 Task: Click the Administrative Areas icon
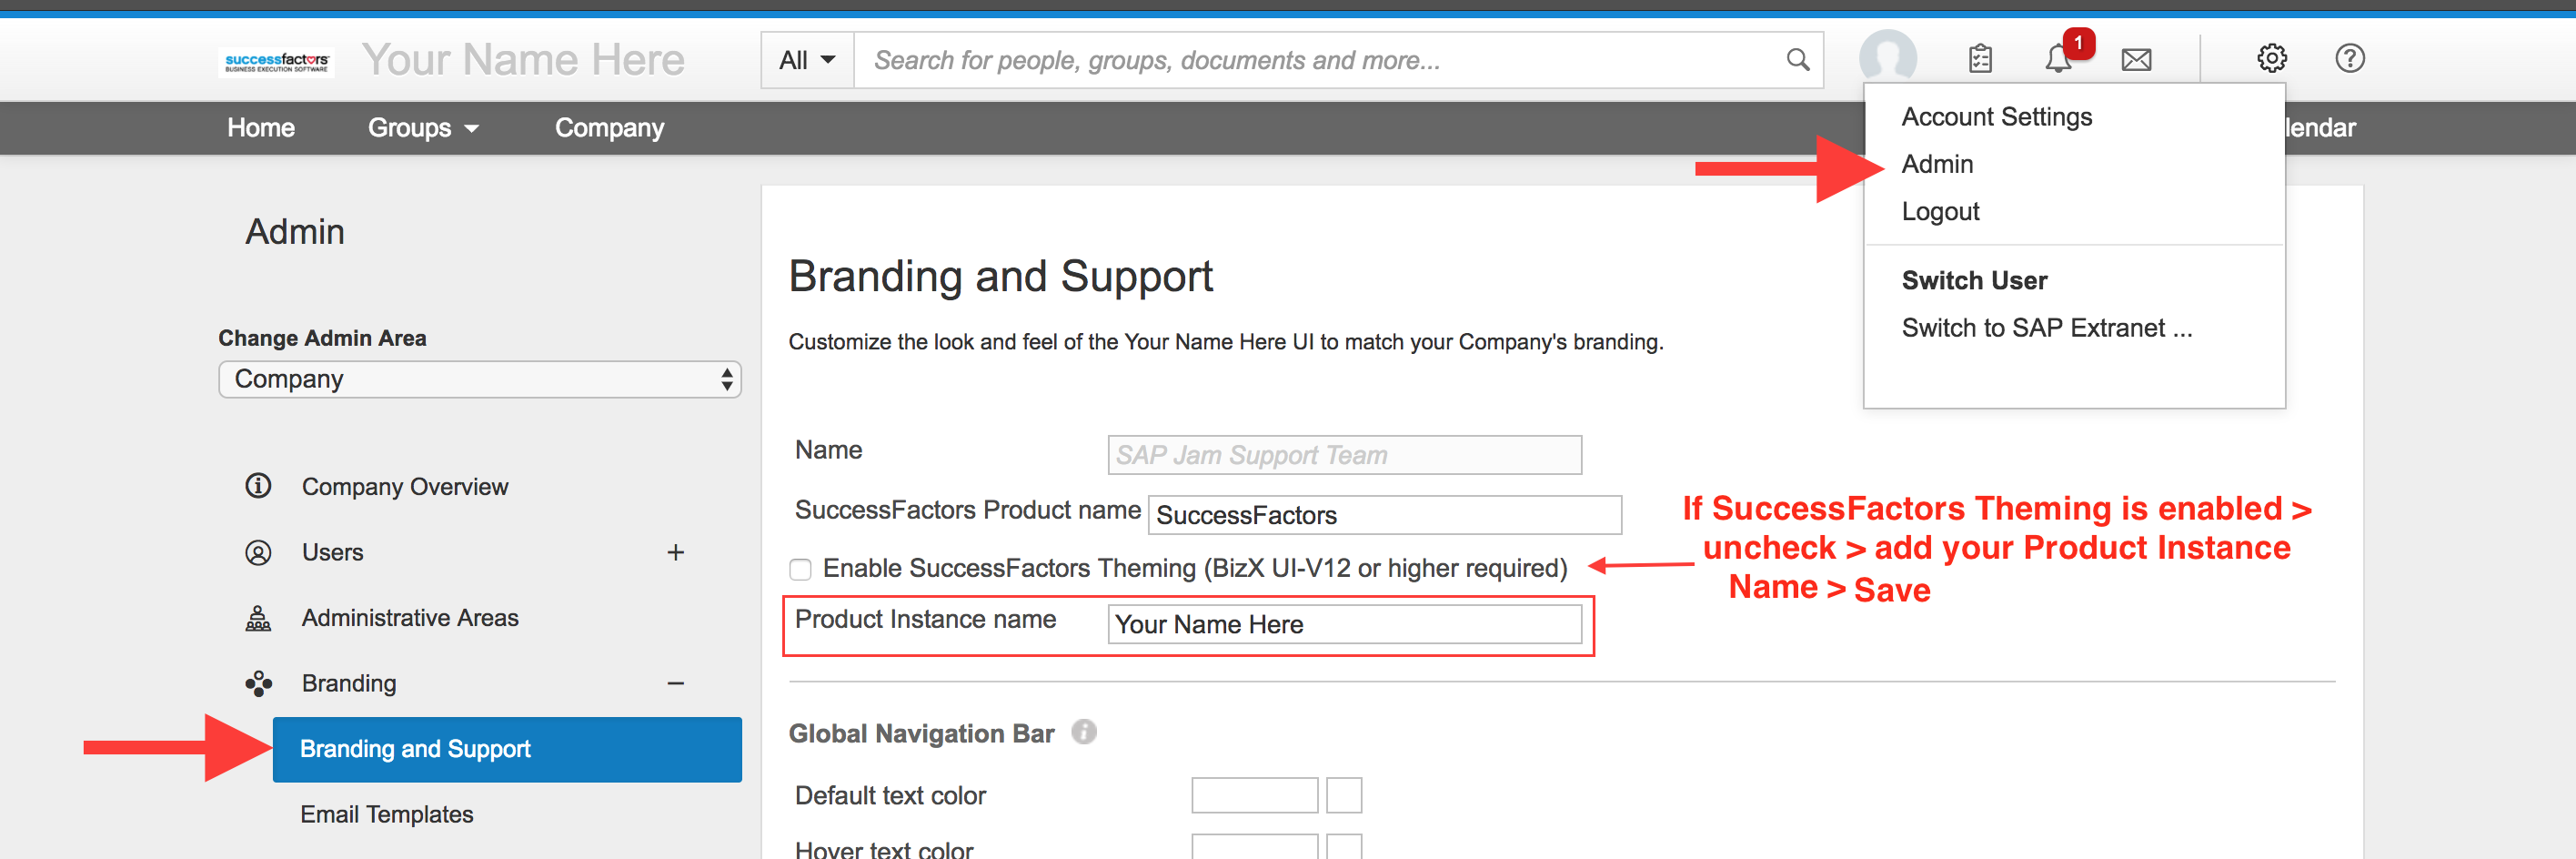[x=258, y=618]
